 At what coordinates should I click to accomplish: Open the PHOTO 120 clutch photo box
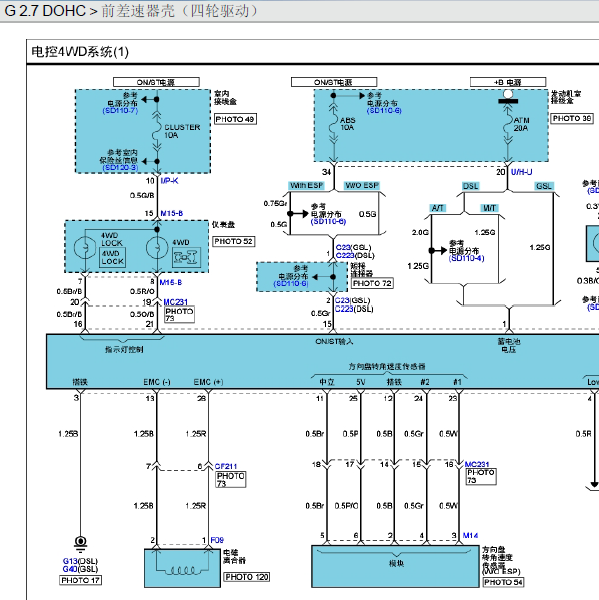pos(247,577)
